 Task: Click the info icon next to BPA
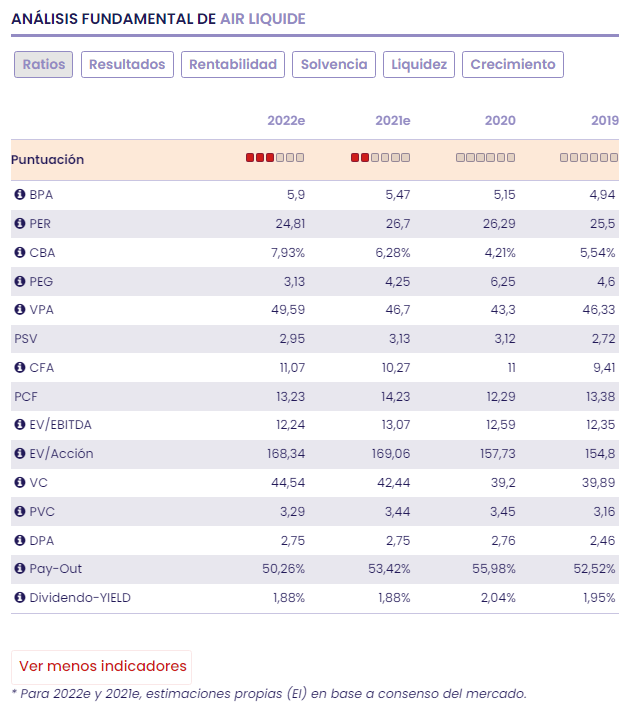point(19,195)
